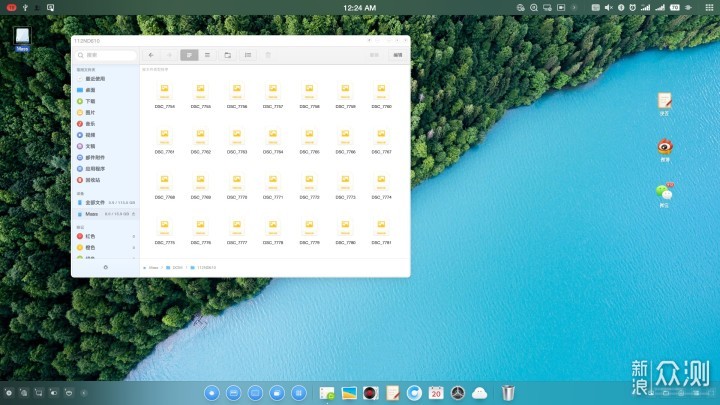The width and height of the screenshot is (720, 405).
Task: Open sidebar settings gear icon
Action: click(x=106, y=267)
